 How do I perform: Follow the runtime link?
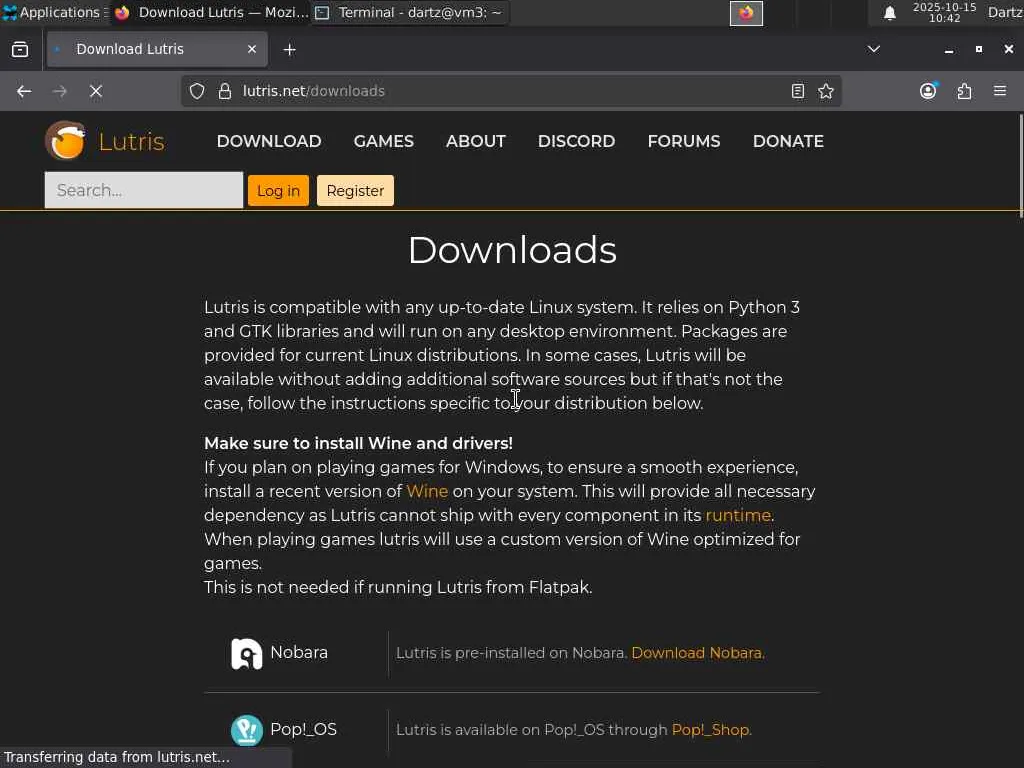point(738,515)
